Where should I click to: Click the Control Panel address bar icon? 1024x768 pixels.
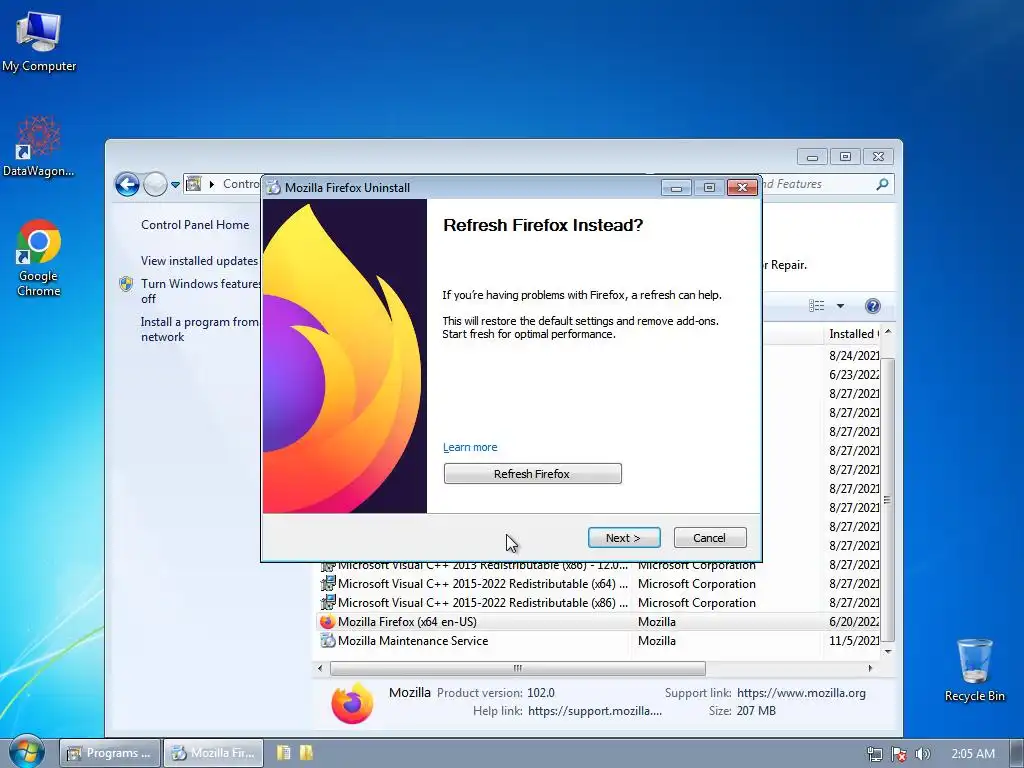[194, 184]
